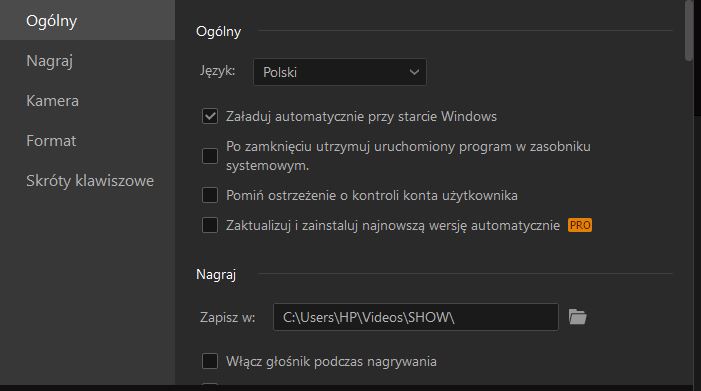Image resolution: width=701 pixels, height=391 pixels.
Task: Open the folder browse icon next to save path
Action: [578, 317]
